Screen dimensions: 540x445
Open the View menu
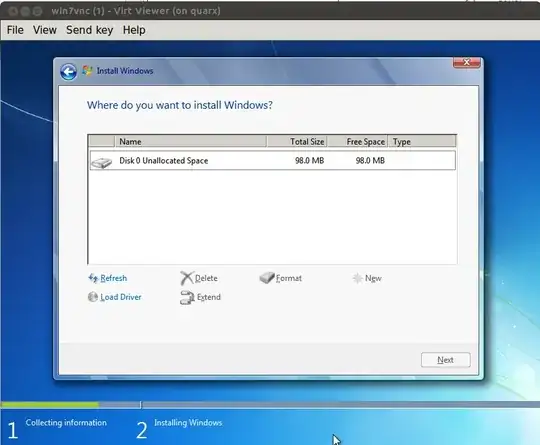click(45, 30)
